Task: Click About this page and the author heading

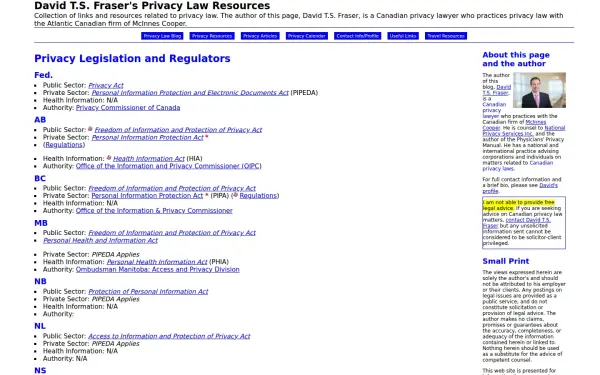Action: (x=516, y=59)
